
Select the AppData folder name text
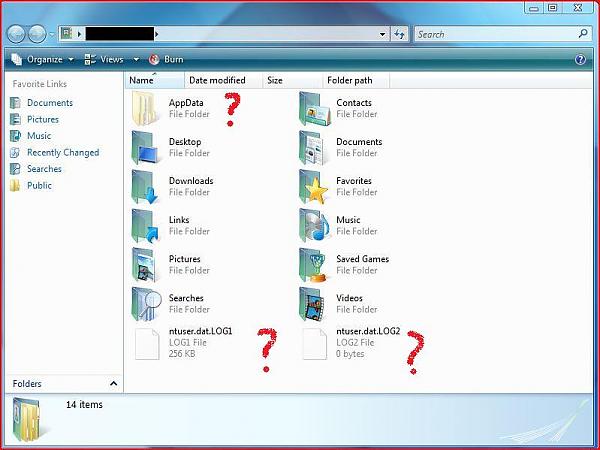point(186,103)
